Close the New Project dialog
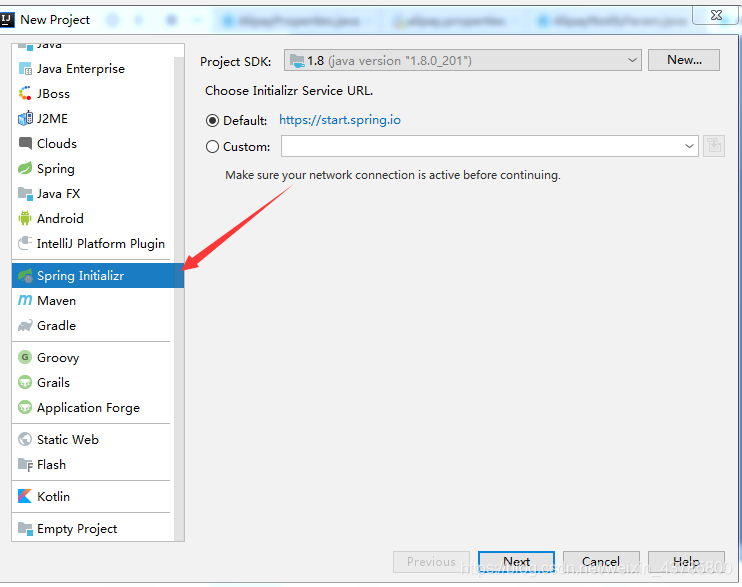The height and width of the screenshot is (587, 742). pos(716,15)
